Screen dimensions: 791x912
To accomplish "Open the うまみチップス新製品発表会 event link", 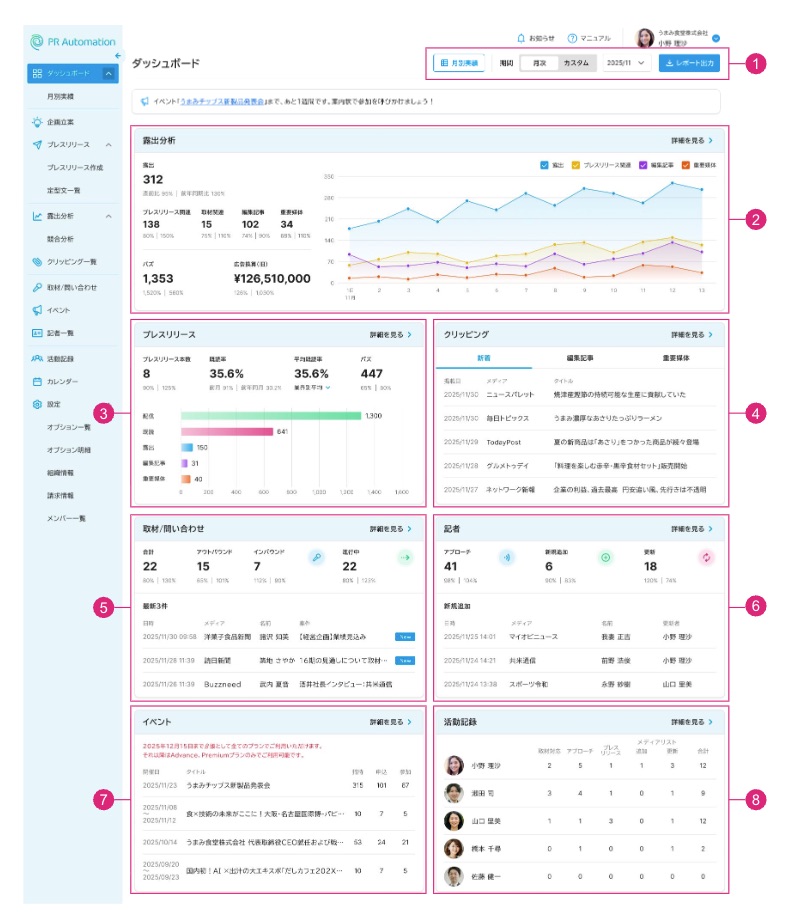I will 229,101.
